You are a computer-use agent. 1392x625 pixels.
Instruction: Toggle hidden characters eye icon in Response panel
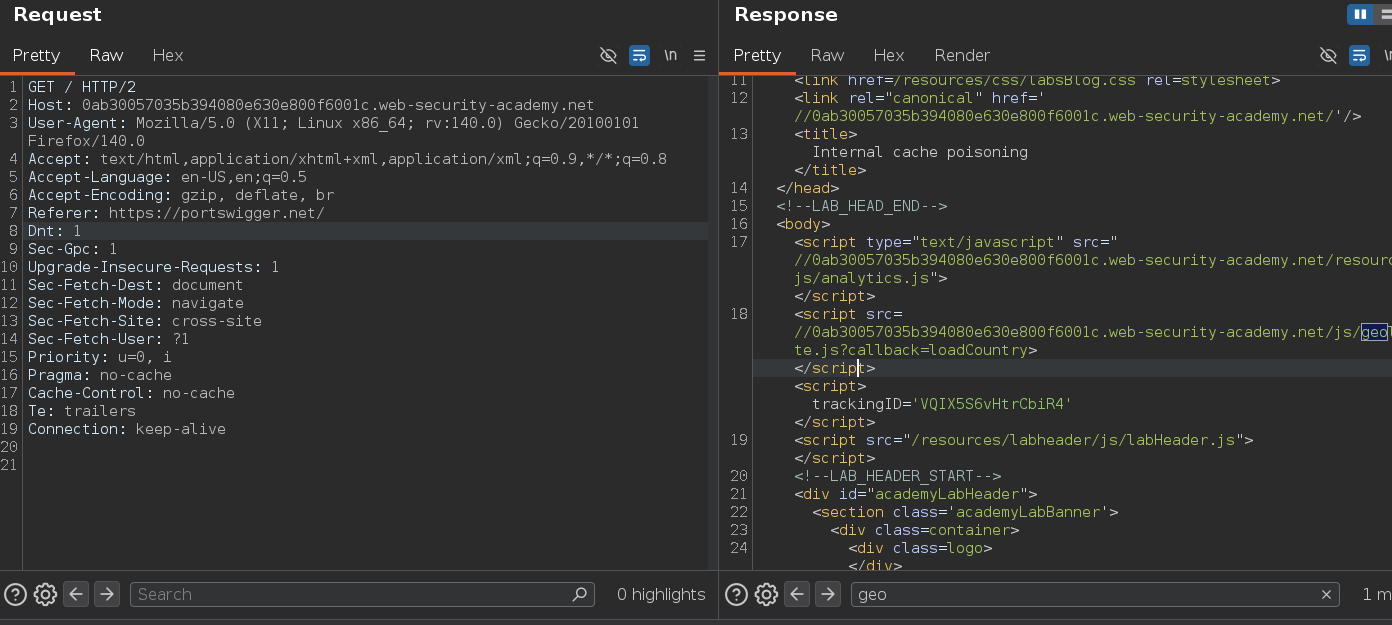[x=1328, y=56]
